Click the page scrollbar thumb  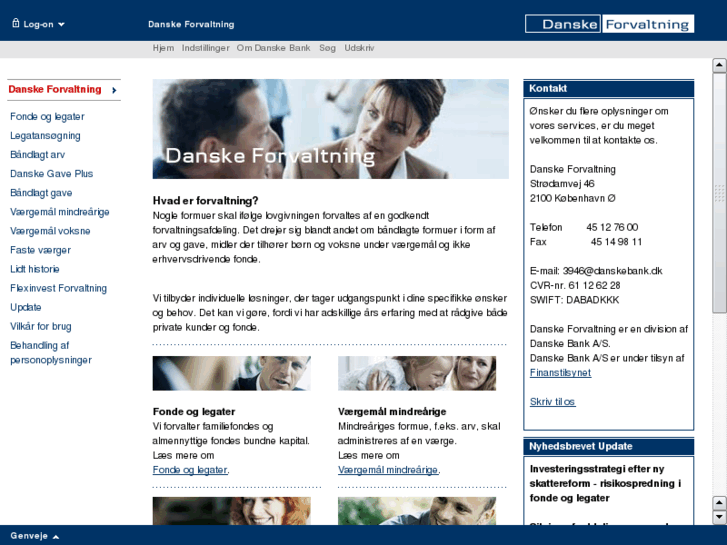point(719,193)
